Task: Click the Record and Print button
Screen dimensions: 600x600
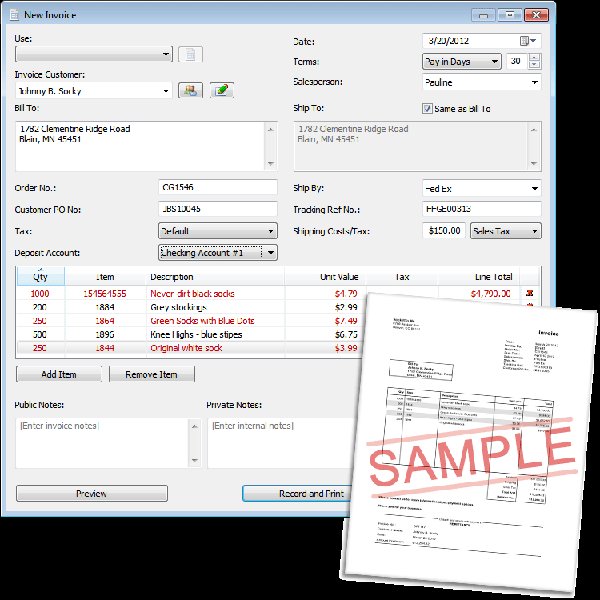Action: coord(298,494)
